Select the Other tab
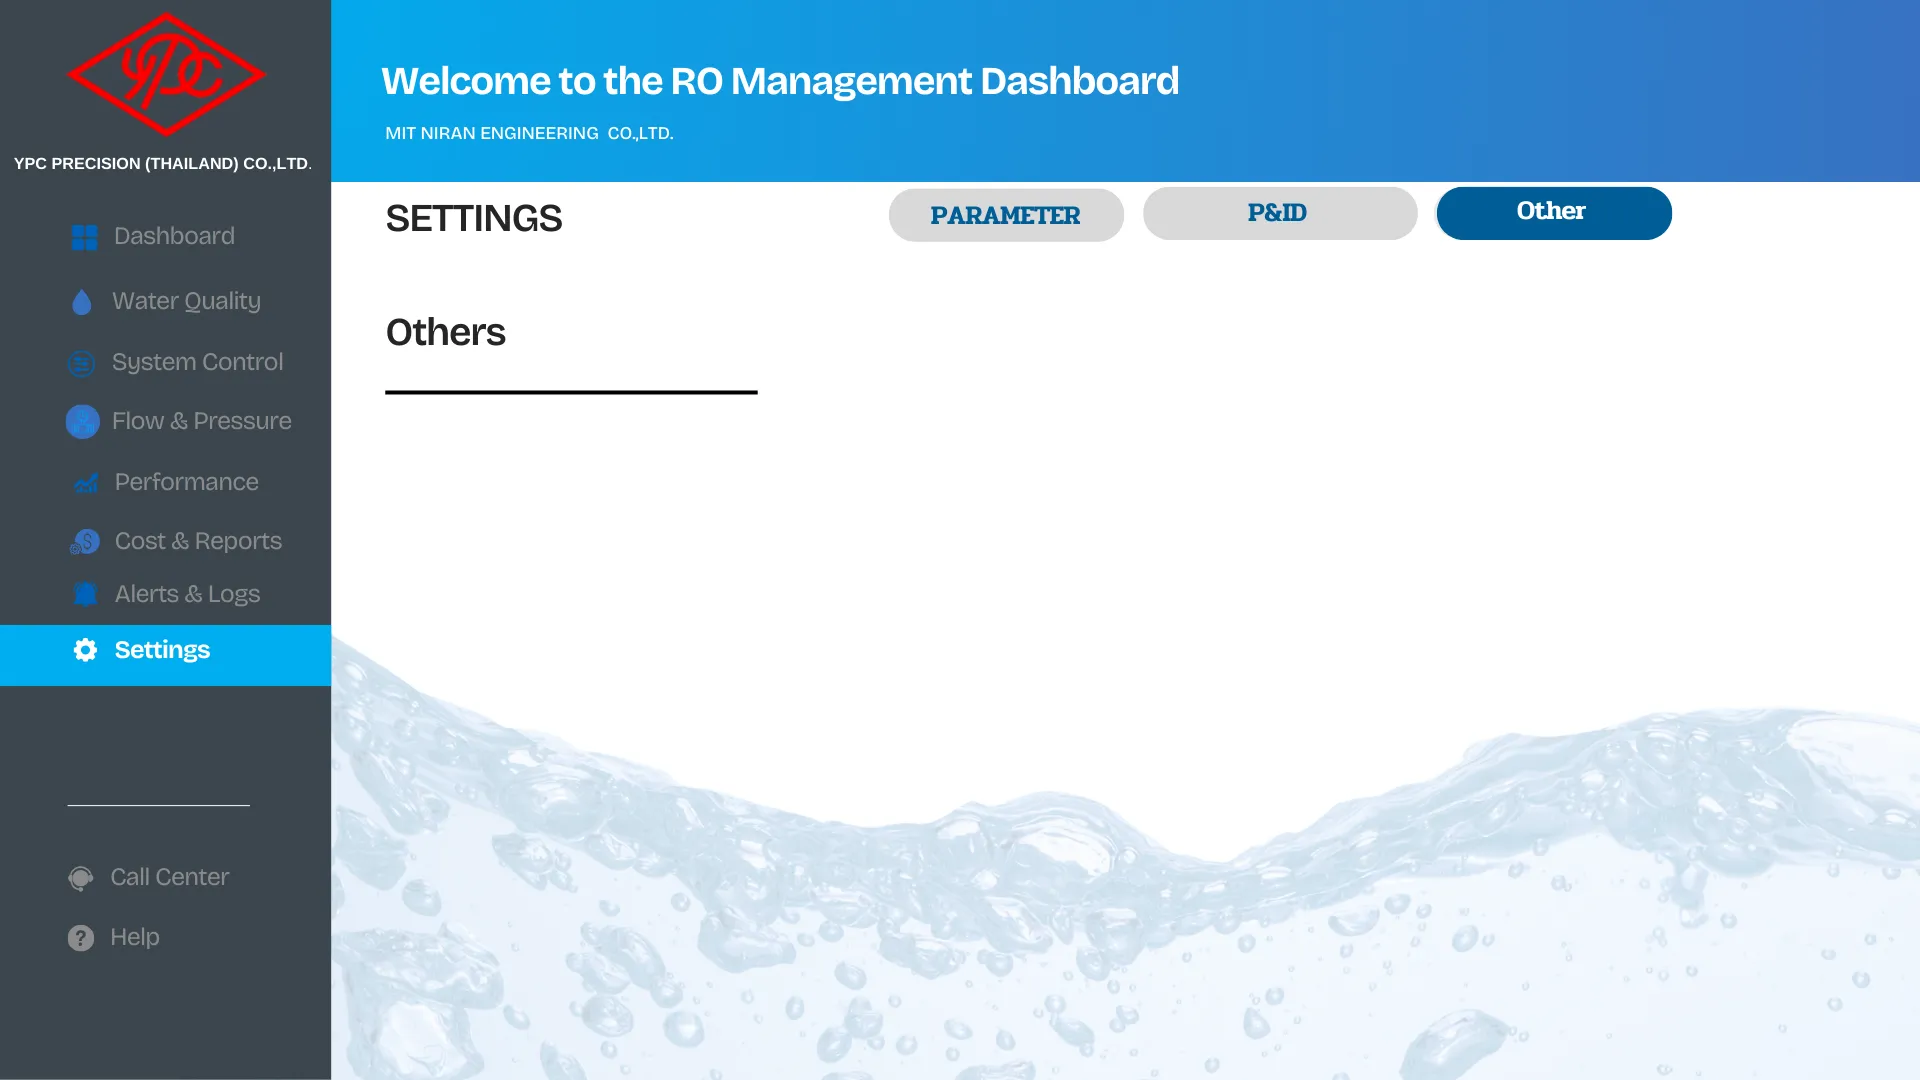This screenshot has width=1920, height=1080. click(x=1554, y=213)
